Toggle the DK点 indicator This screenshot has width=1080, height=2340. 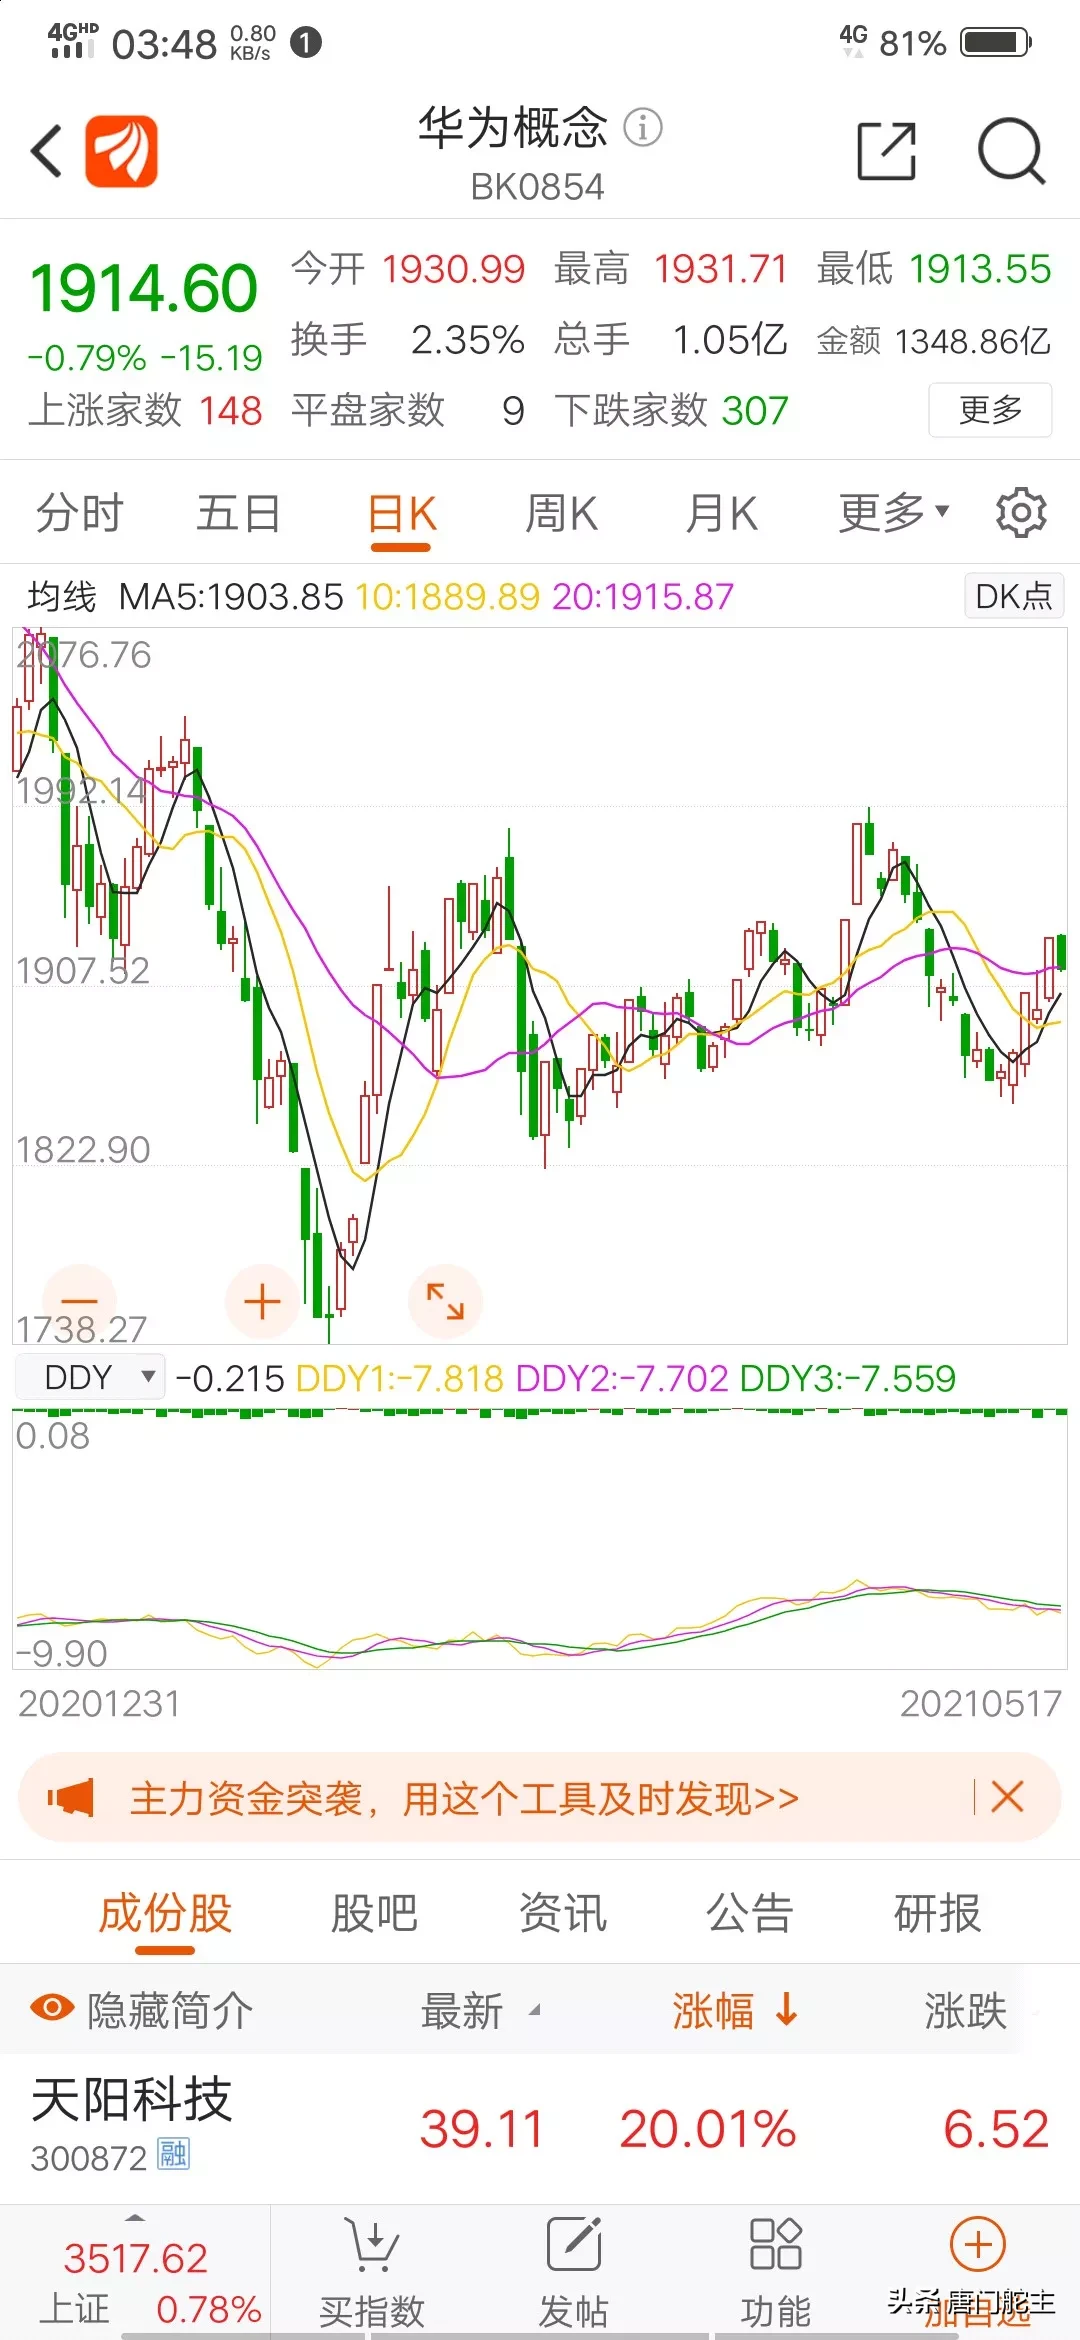coord(1014,596)
